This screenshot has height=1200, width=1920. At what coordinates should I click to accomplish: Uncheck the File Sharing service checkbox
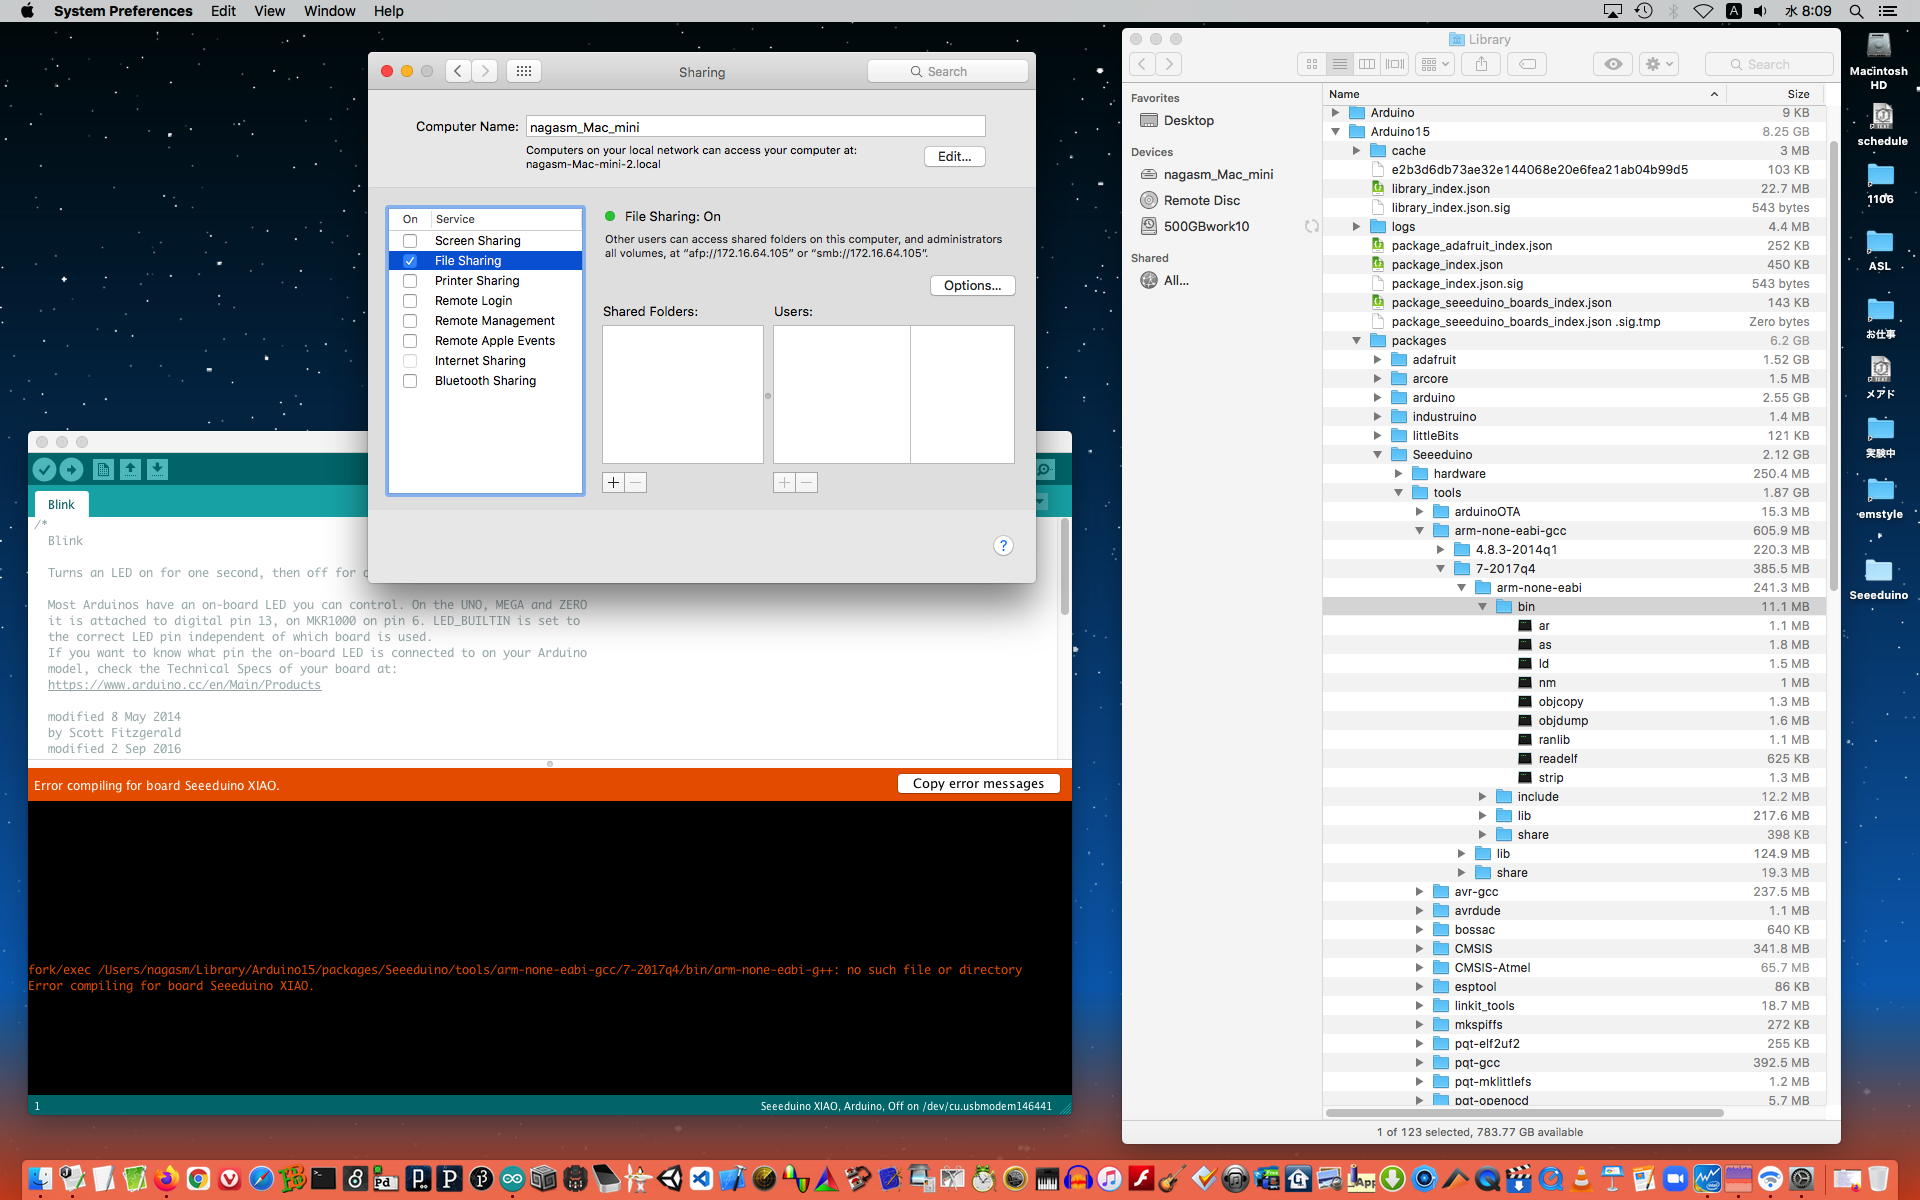point(410,261)
